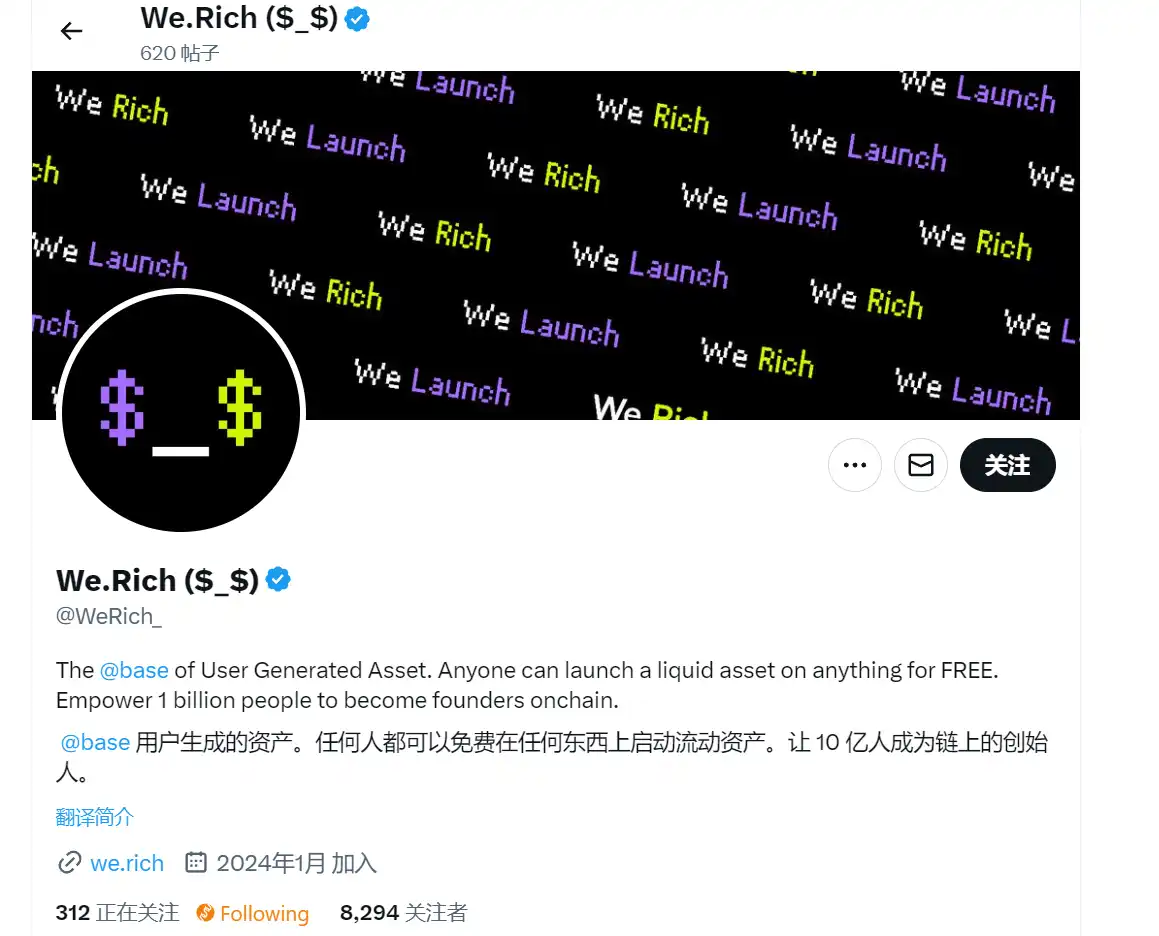Open the three-dot more options menu

[x=854, y=465]
